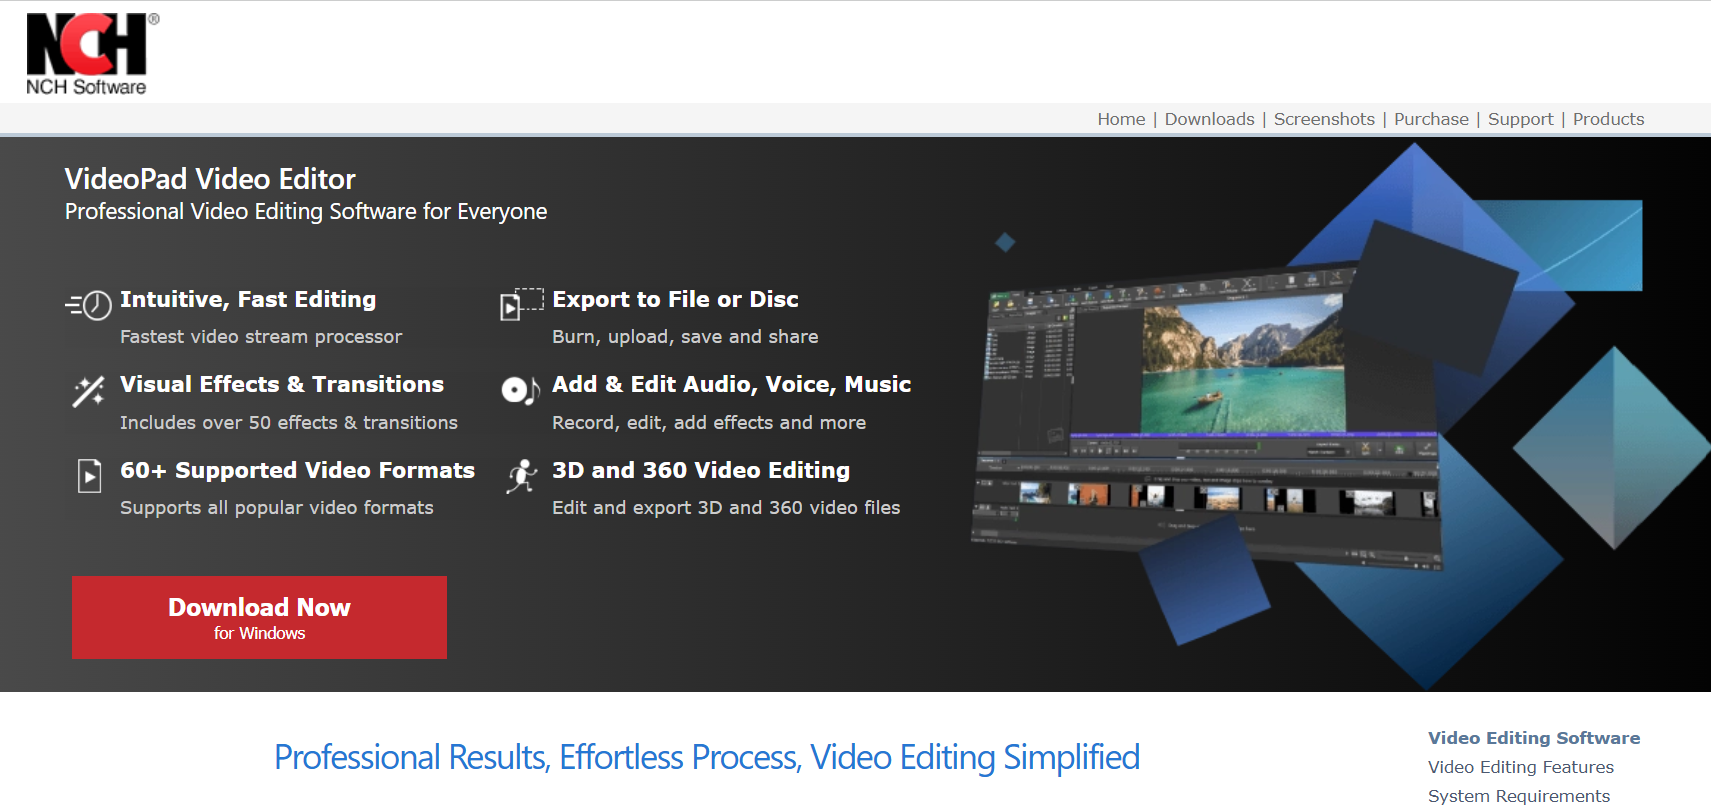Screen dimensions: 1711x808
Task: Click the 3D and 360 Video Editing heading
Action: [x=700, y=470]
